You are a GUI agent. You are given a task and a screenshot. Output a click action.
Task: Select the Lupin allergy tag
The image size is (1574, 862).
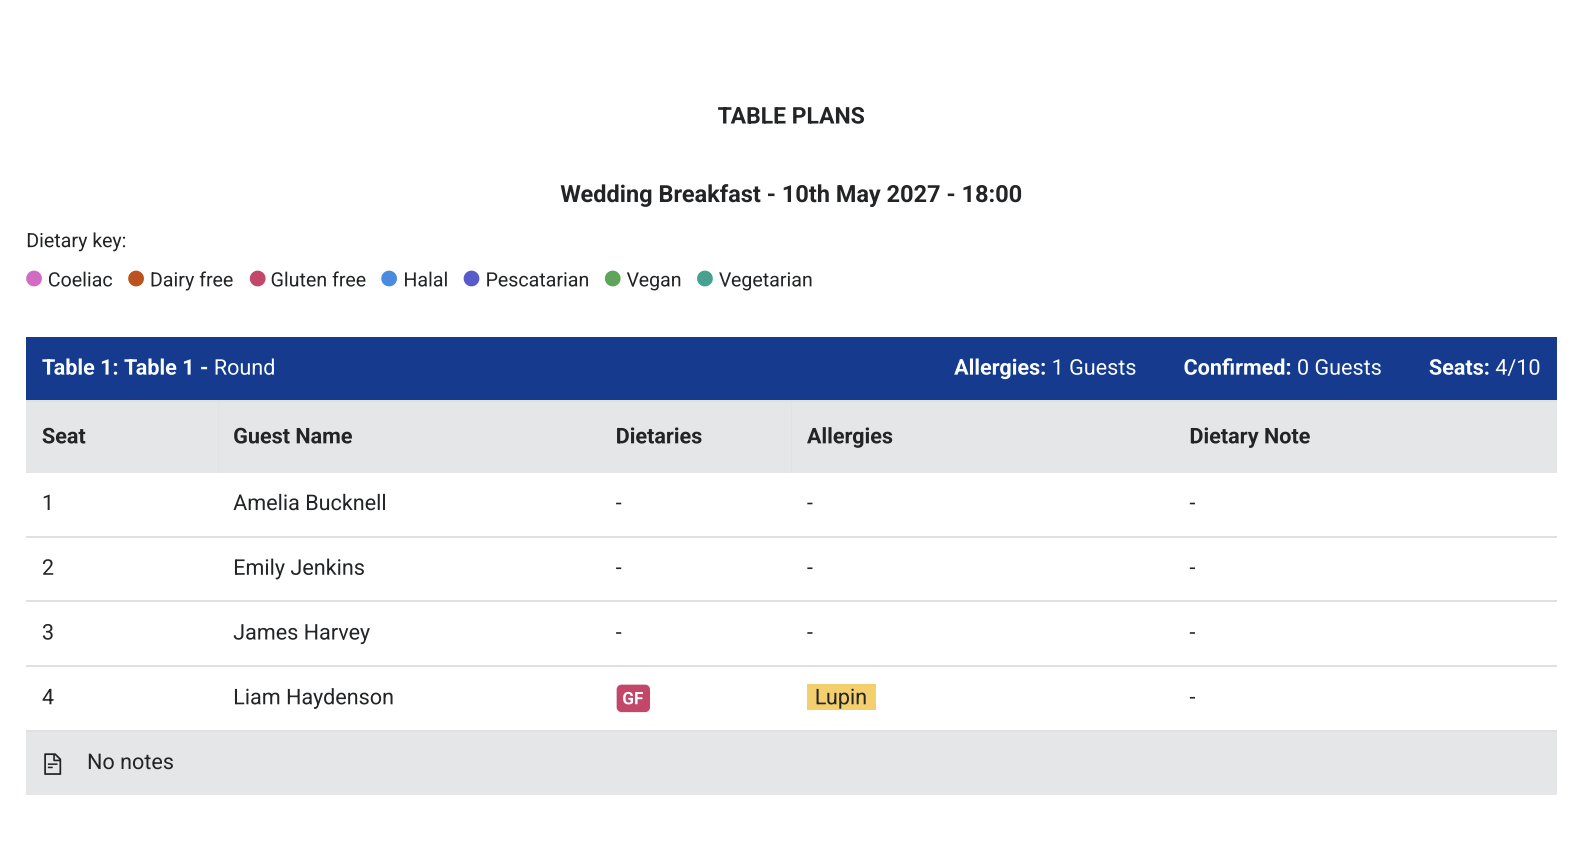tap(841, 697)
